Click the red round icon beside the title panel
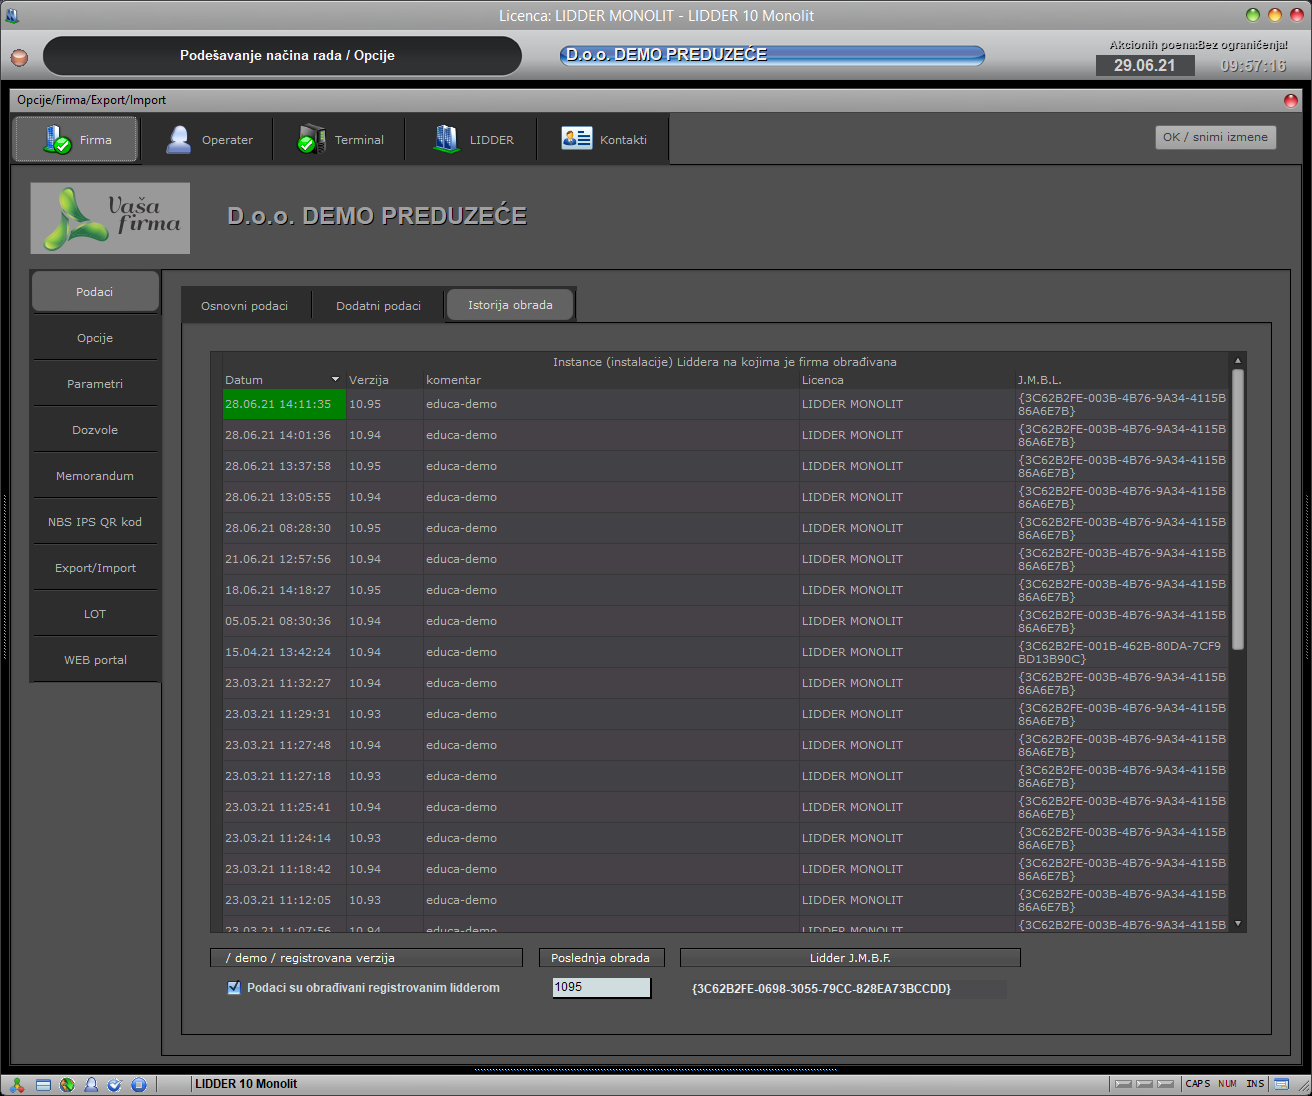Viewport: 1312px width, 1096px height. [x=19, y=57]
